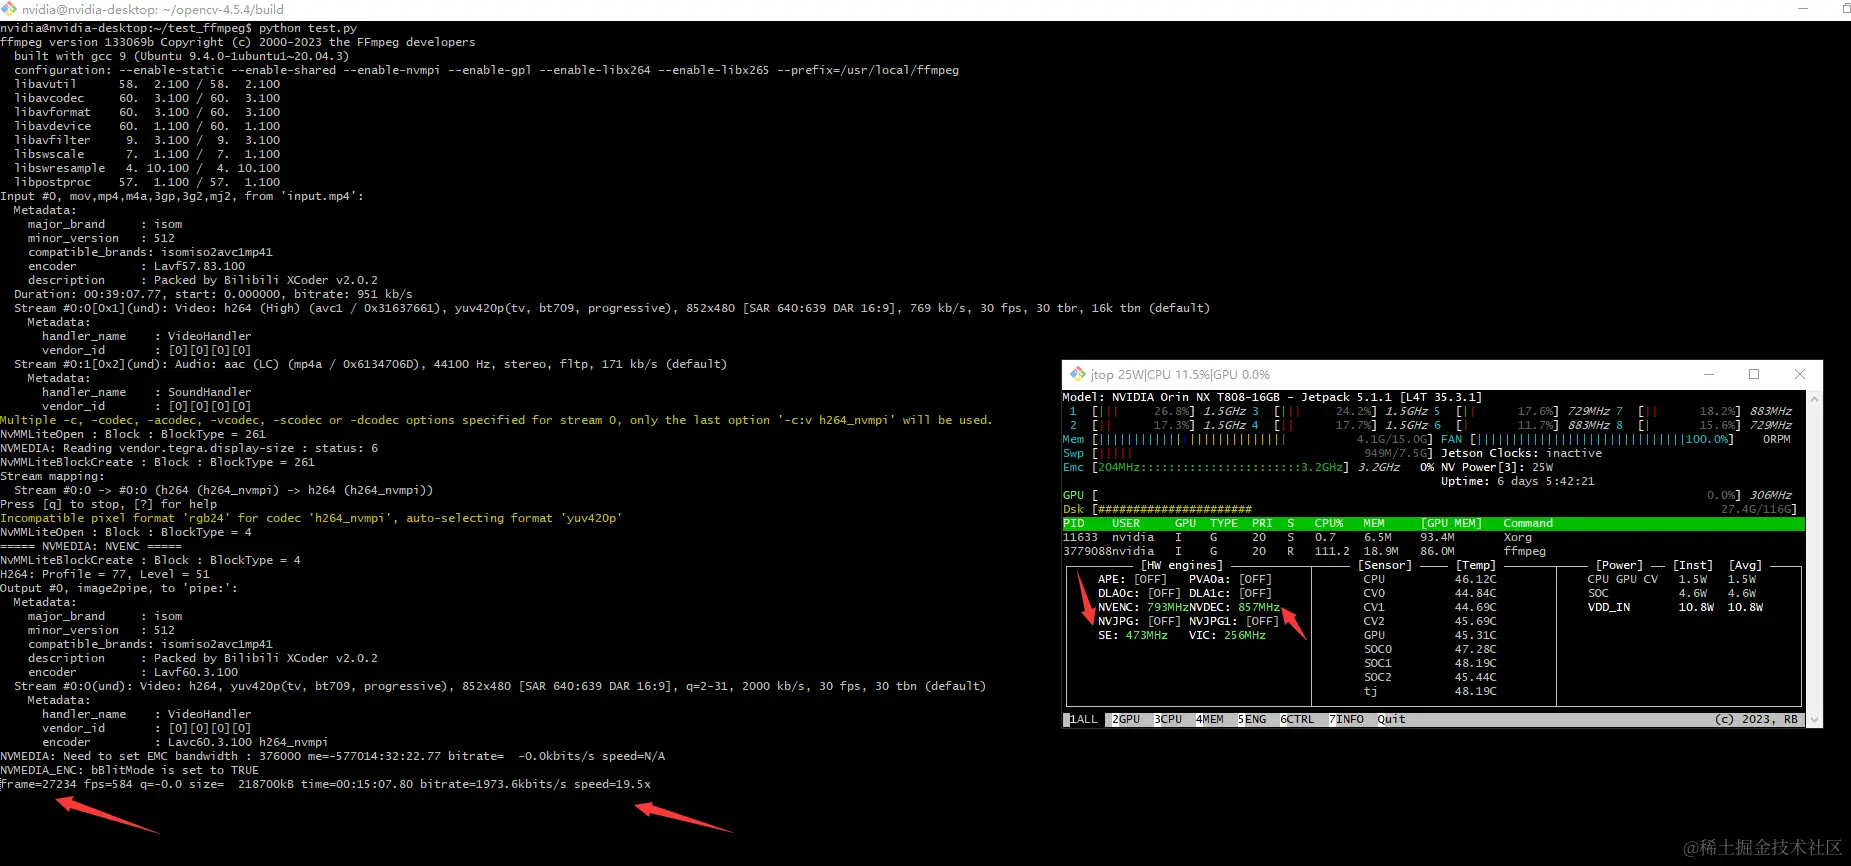Open the 6CTRL tab in jtop
The image size is (1851, 866).
tap(1298, 719)
